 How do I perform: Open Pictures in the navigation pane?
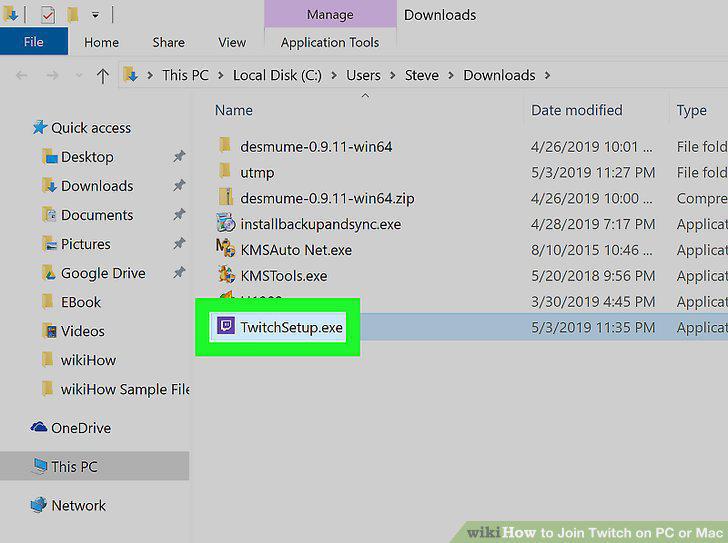tap(86, 244)
